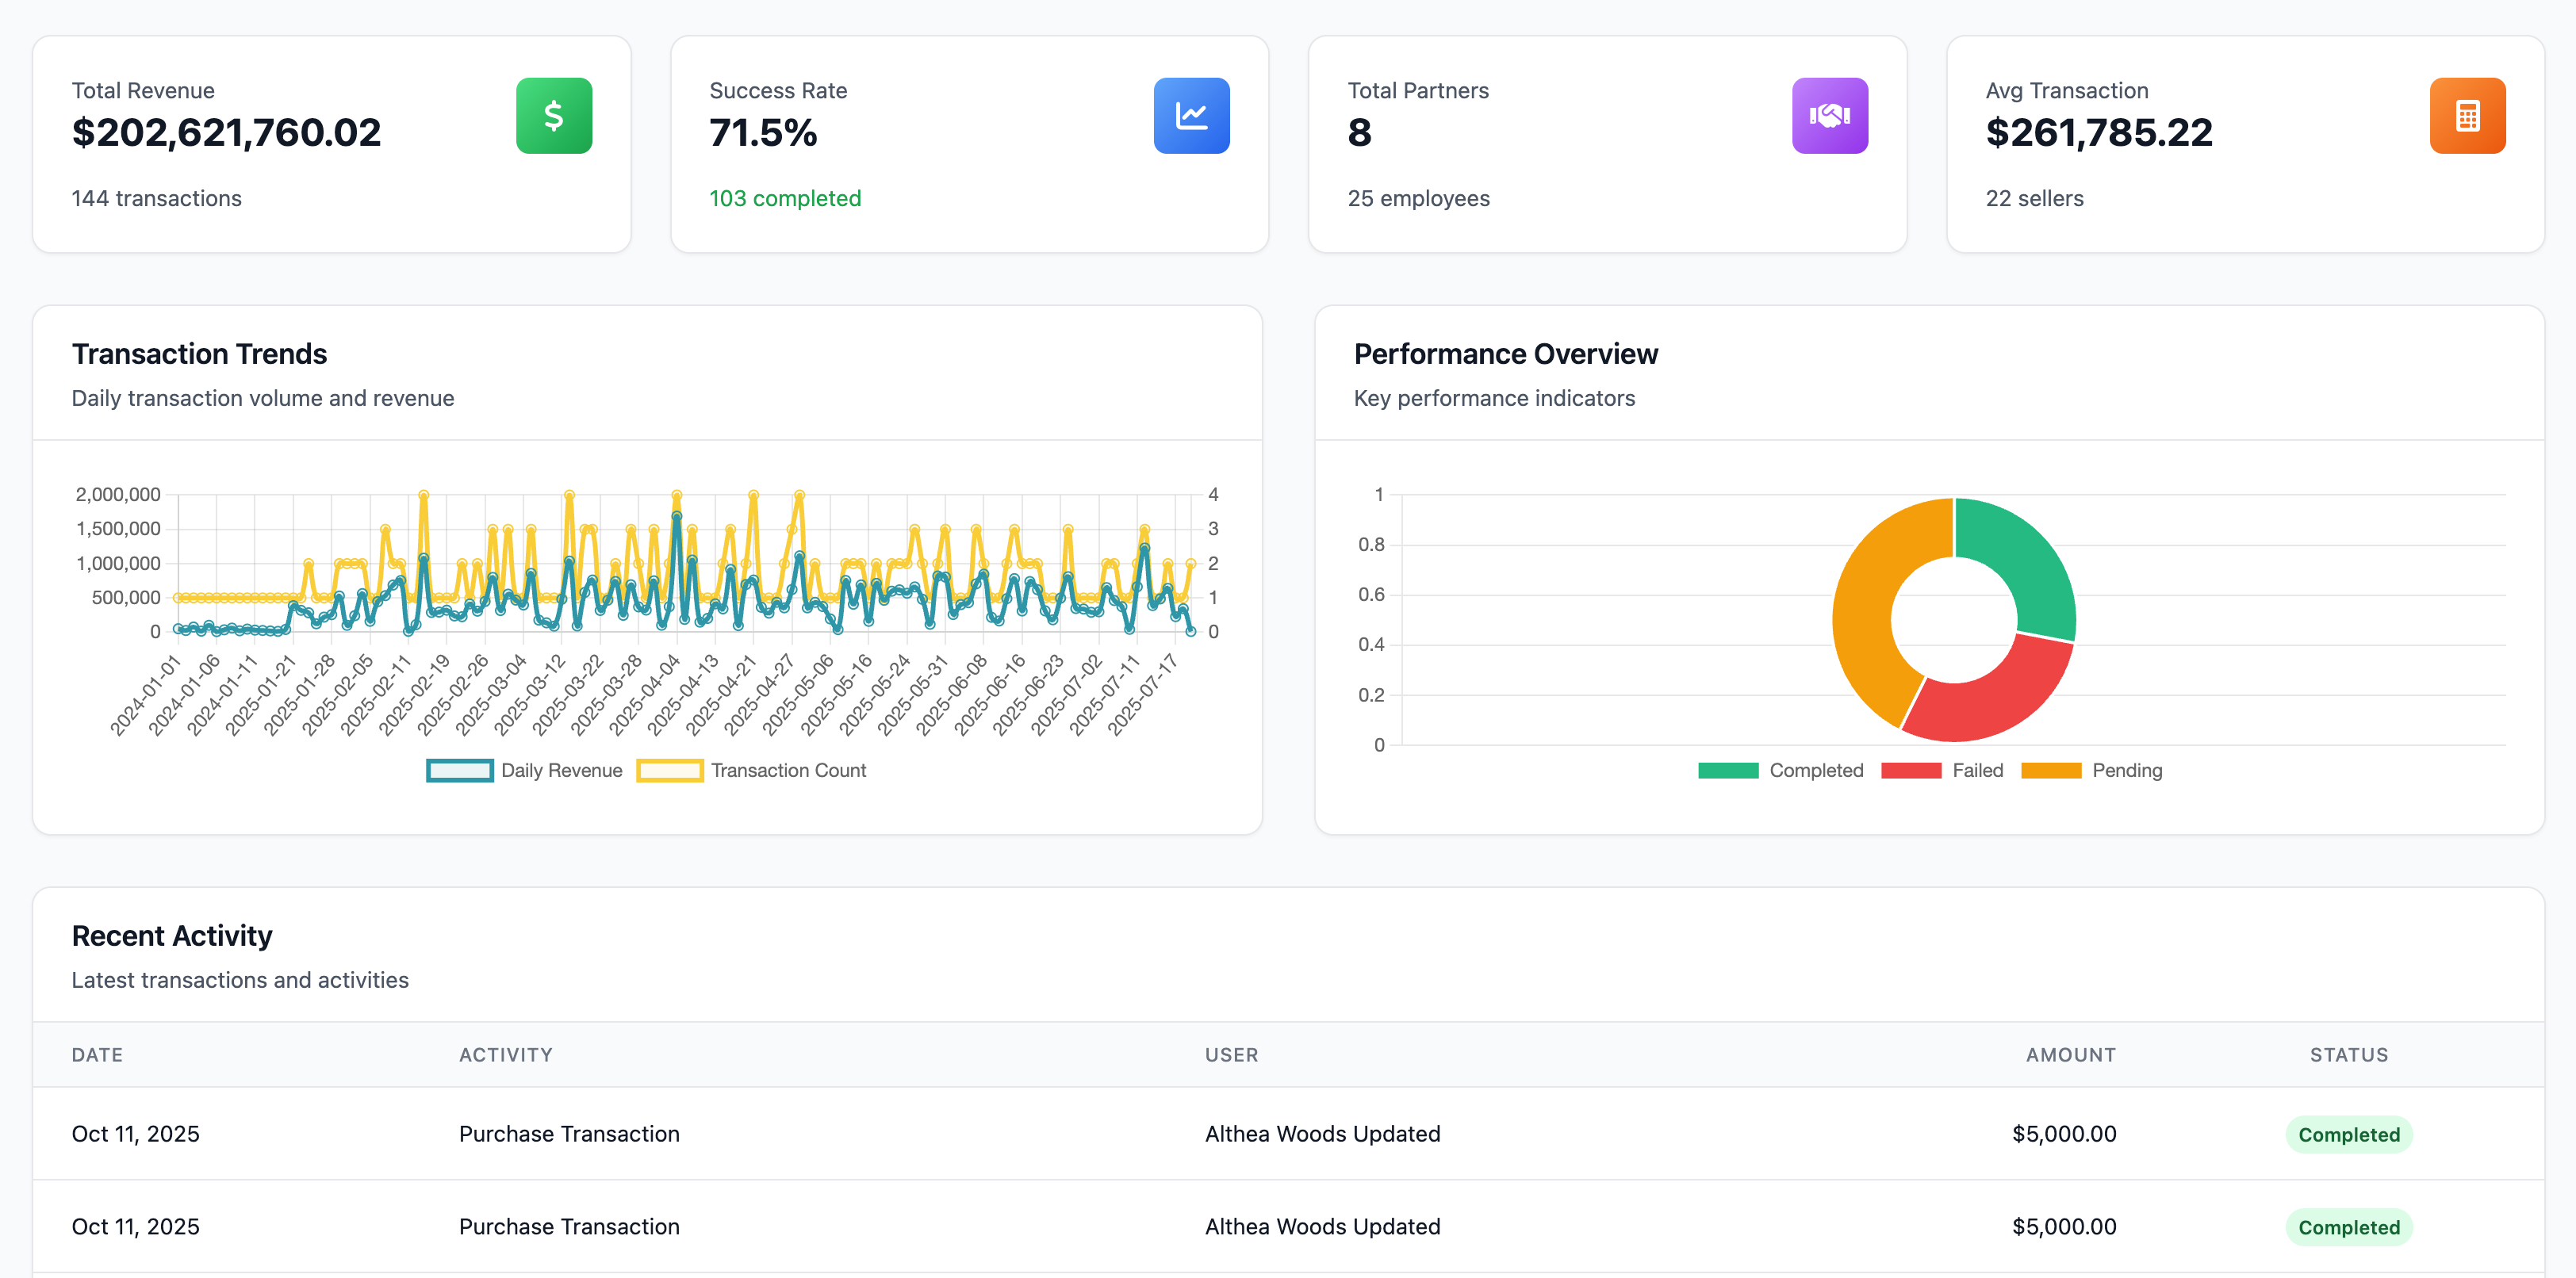
Task: Click the "103 completed" text on Success Rate card
Action: coord(785,198)
